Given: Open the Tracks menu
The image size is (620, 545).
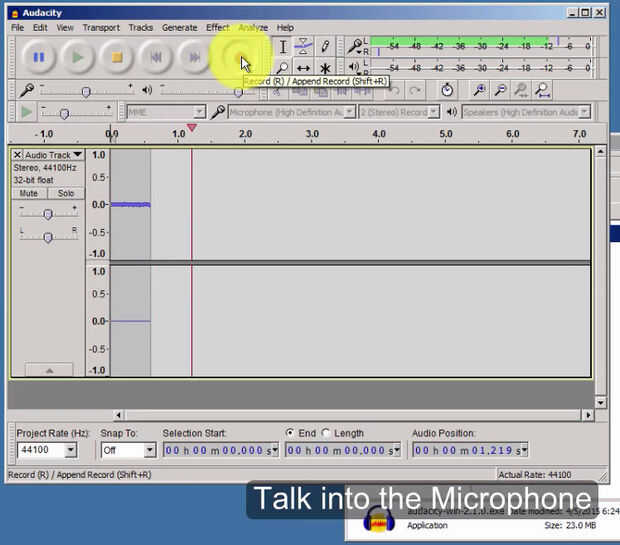Looking at the screenshot, I should pyautogui.click(x=140, y=28).
